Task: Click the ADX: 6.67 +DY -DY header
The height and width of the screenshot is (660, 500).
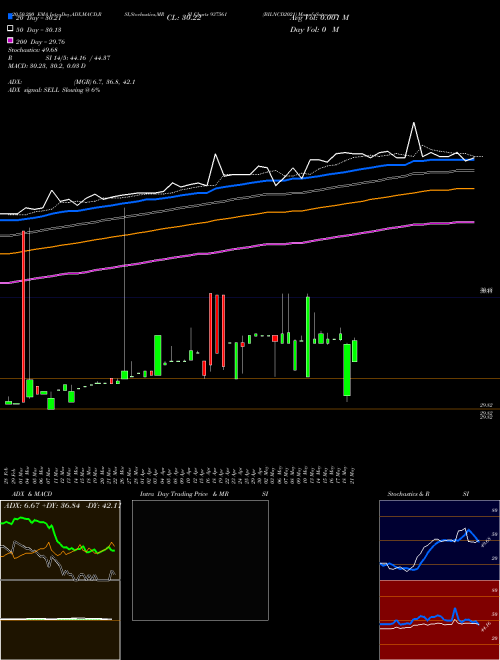Action: point(62,505)
